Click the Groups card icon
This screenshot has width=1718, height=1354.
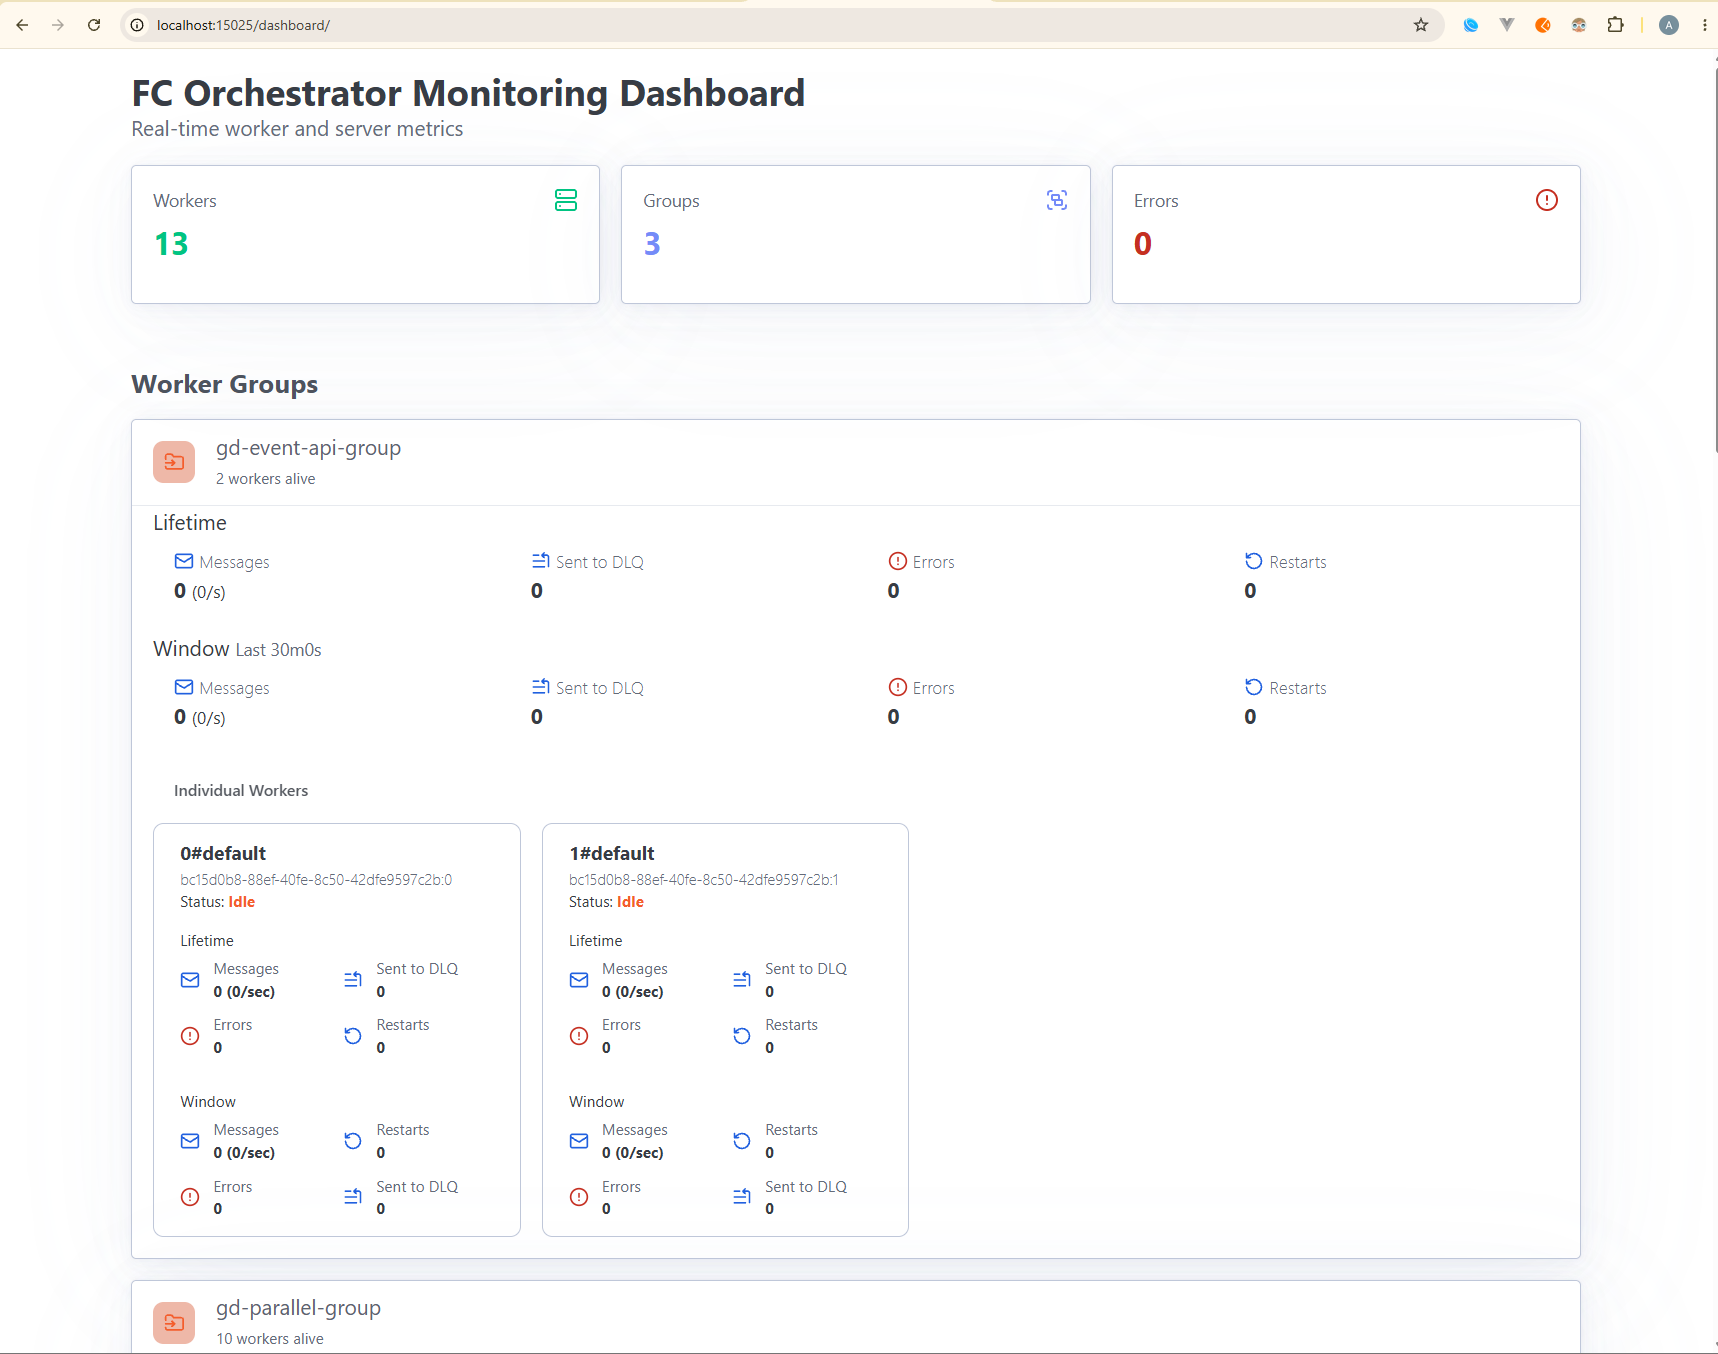(1057, 200)
